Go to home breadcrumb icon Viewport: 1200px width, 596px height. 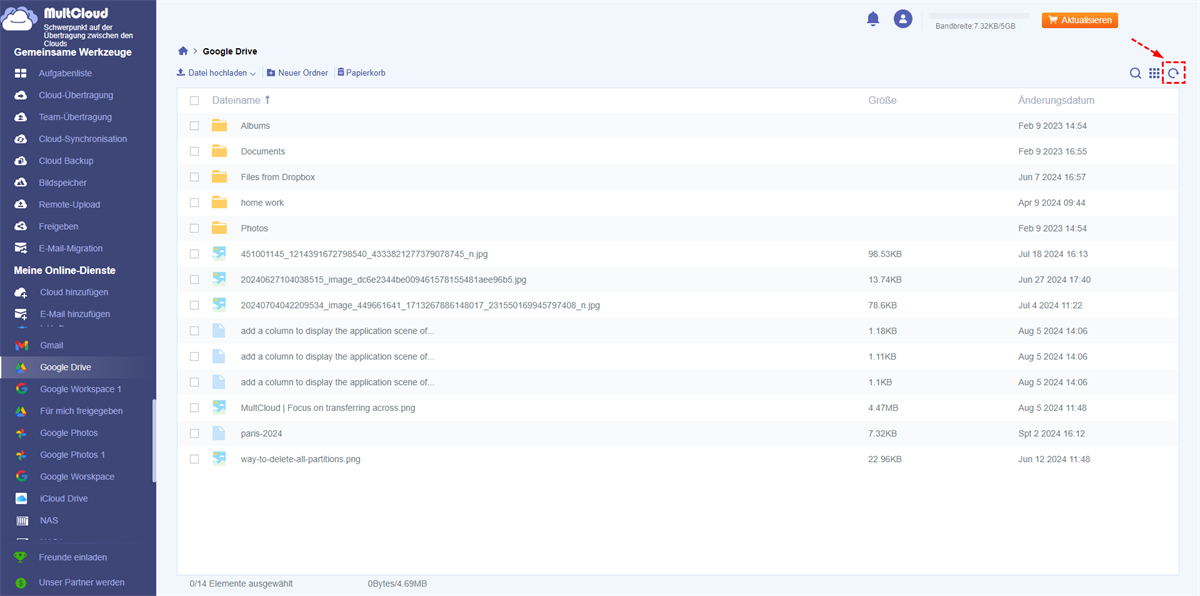pyautogui.click(x=182, y=51)
